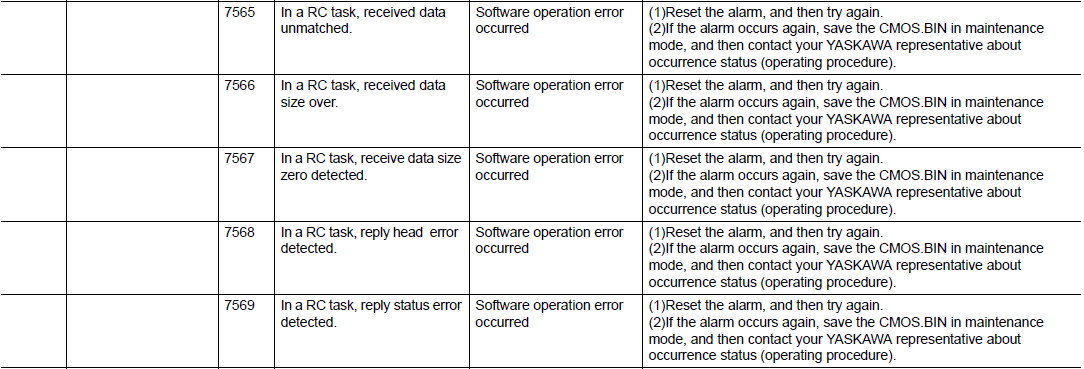Screen dimensions: 1084x369
Task: Click 'Reset the alarm' remedy in row 7565
Action: tap(712, 12)
